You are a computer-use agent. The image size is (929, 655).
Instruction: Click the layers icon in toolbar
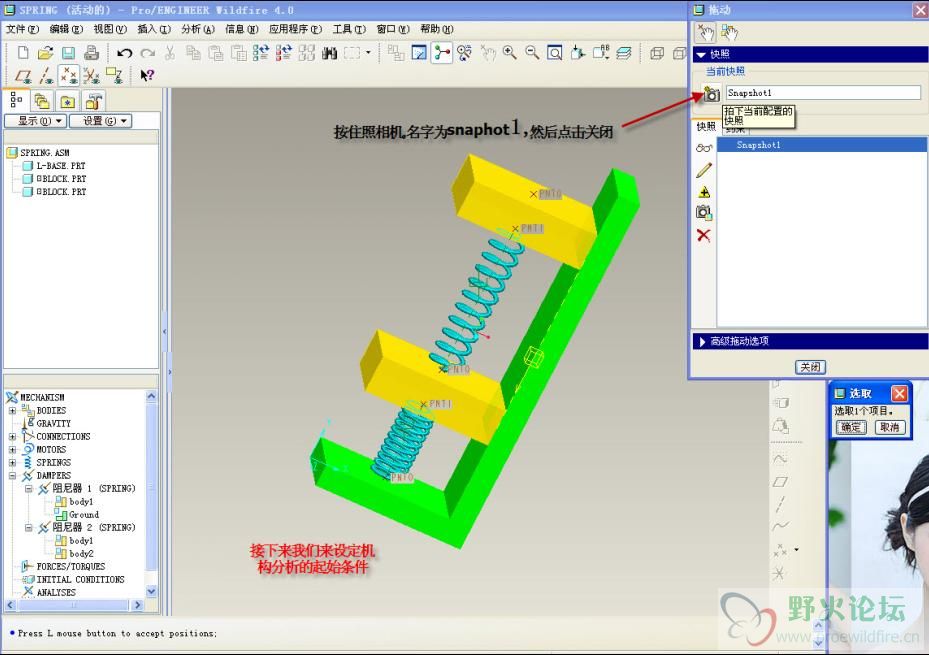(623, 53)
